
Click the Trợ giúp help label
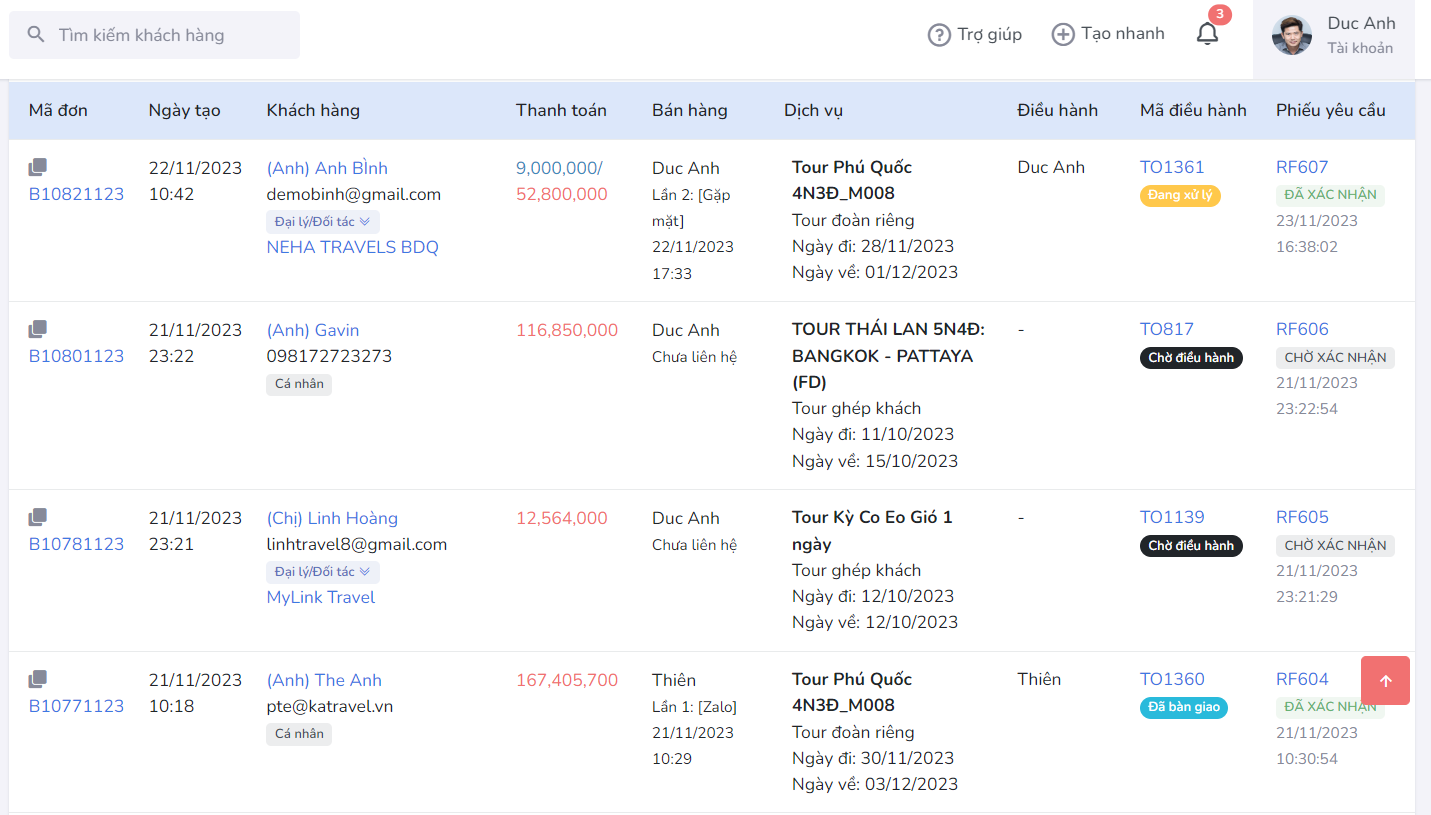point(990,34)
